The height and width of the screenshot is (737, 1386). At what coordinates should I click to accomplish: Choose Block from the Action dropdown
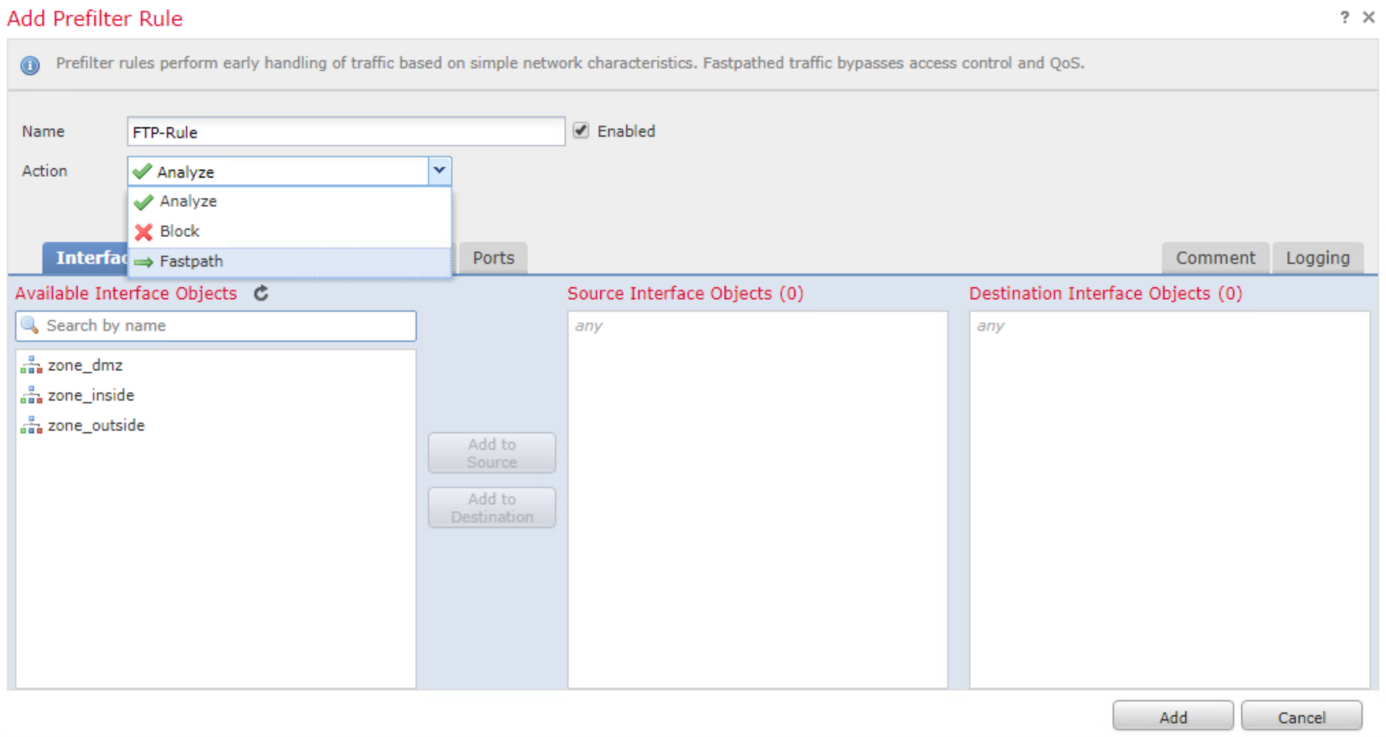pos(180,231)
